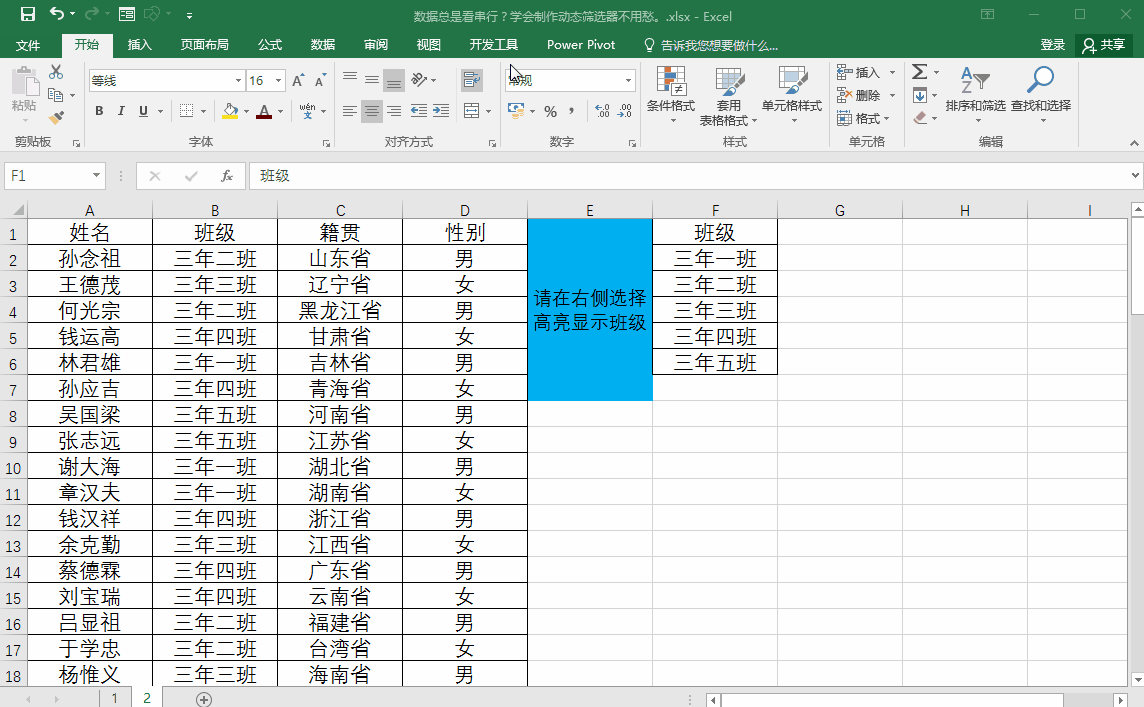The height and width of the screenshot is (707, 1144).
Task: Open the number format 常规 dropdown
Action: pos(628,80)
